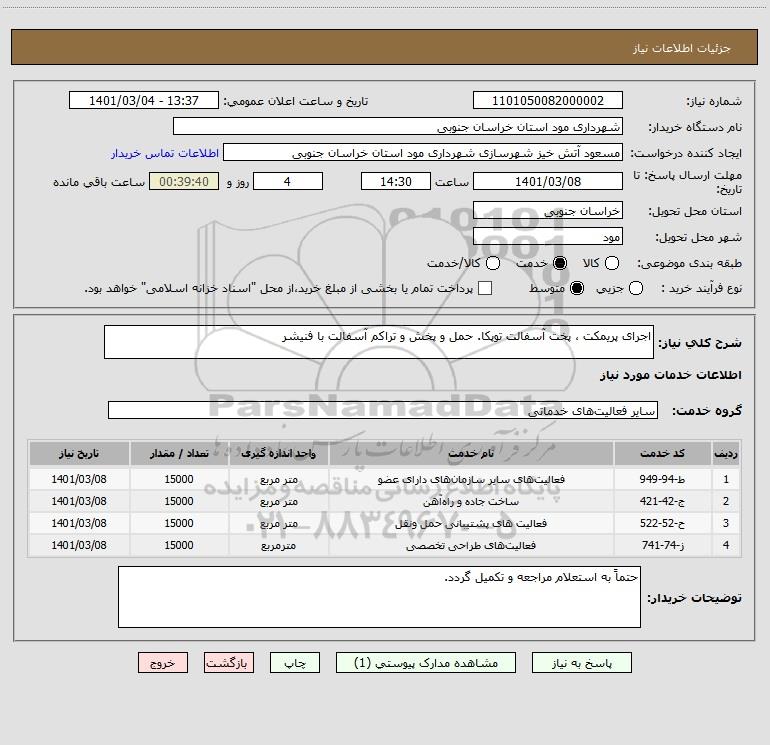Click the ردیف column header
Viewport: 770px width, 745px height.
point(726,453)
